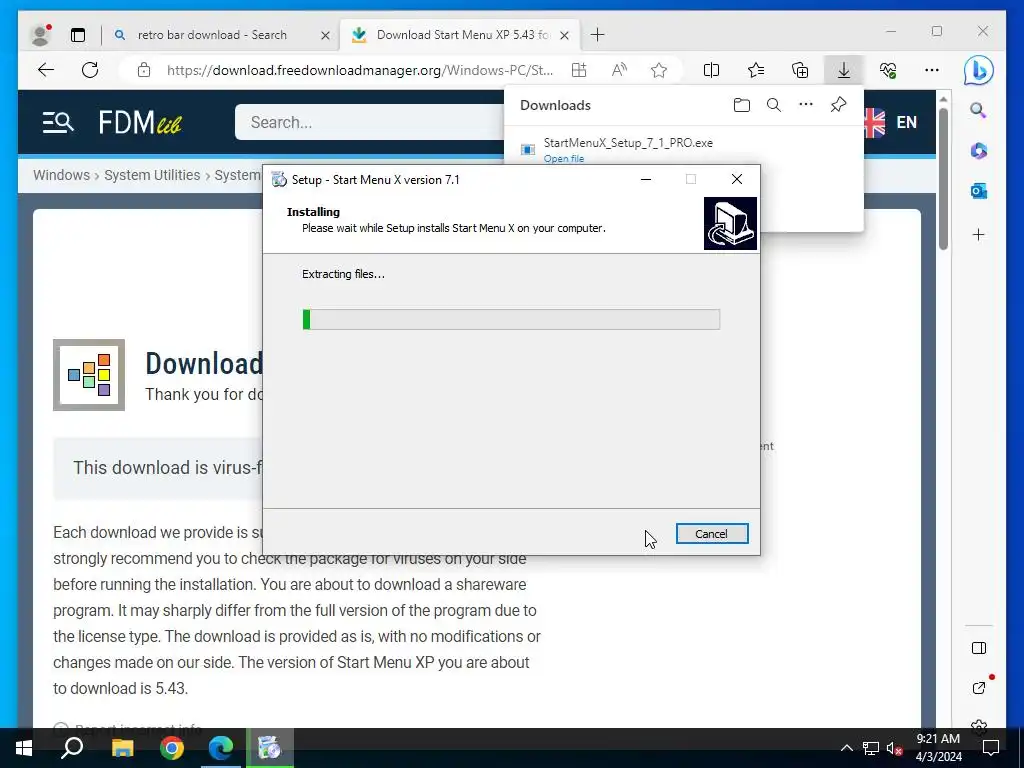This screenshot has height=768, width=1024.
Task: Click the installation progress bar
Action: tap(511, 319)
